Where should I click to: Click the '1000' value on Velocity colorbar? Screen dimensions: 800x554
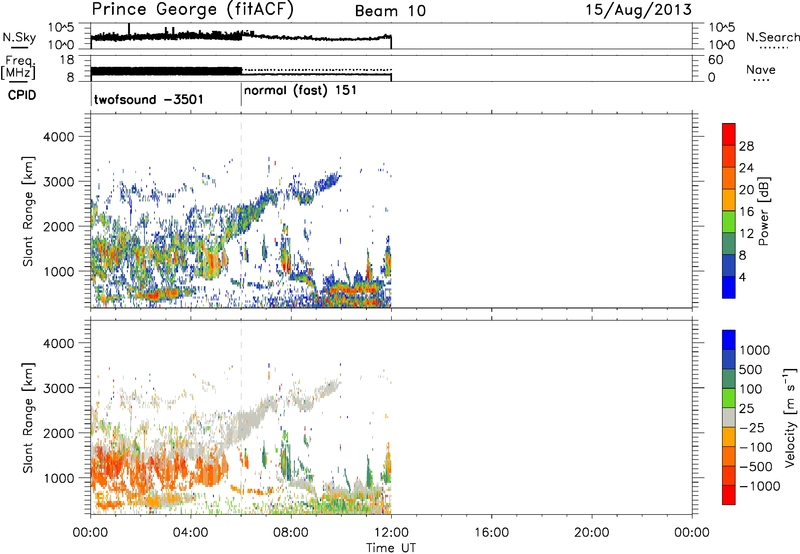pyautogui.click(x=755, y=350)
